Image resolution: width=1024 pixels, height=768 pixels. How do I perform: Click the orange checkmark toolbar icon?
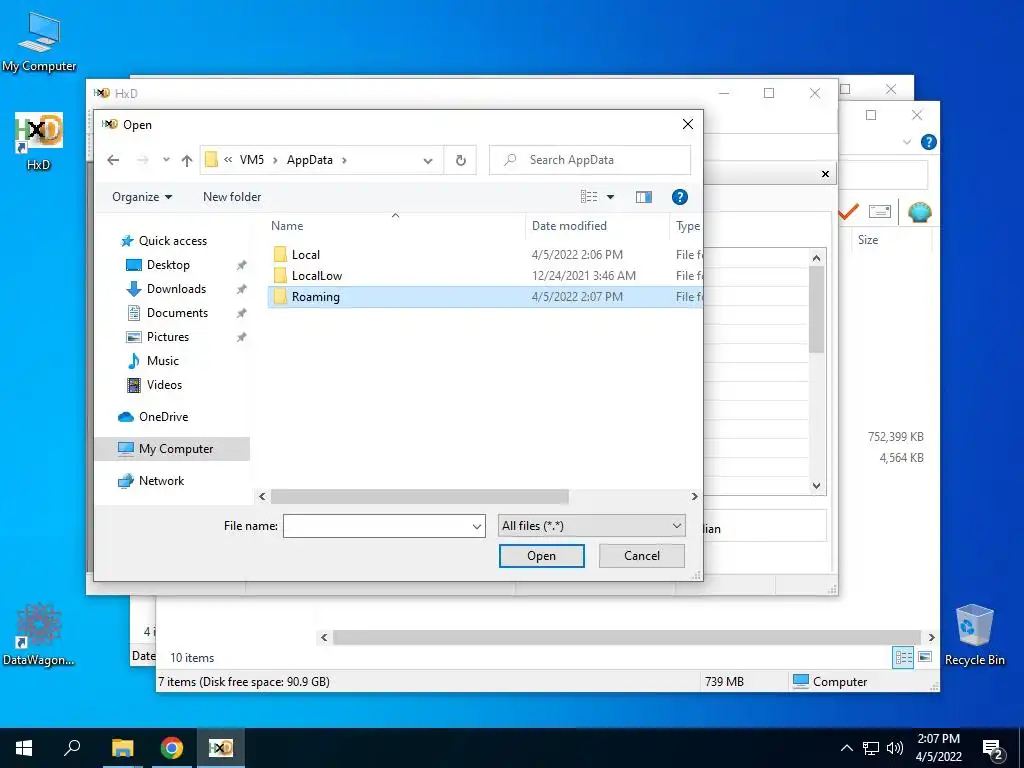pyautogui.click(x=848, y=212)
